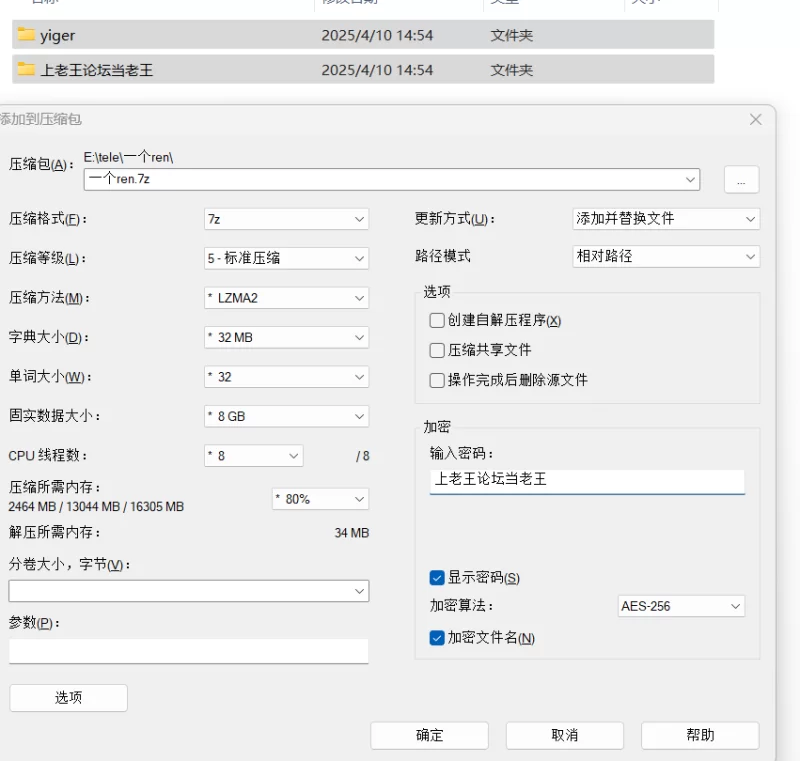Viewport: 800px width, 761px height.
Task: Click the yiger folder icon
Action: click(26, 35)
